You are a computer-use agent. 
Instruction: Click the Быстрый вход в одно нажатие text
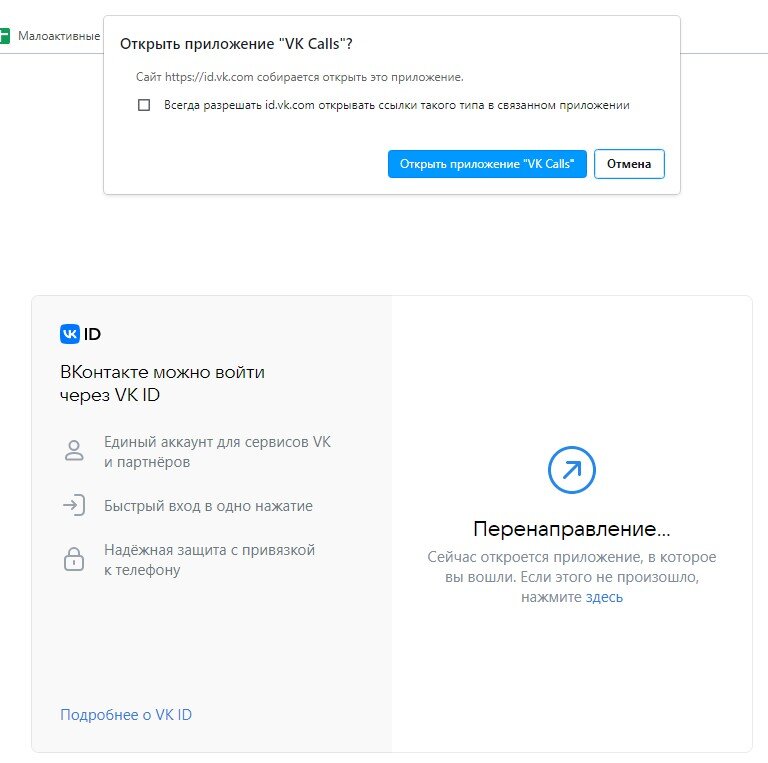pyautogui.click(x=208, y=506)
